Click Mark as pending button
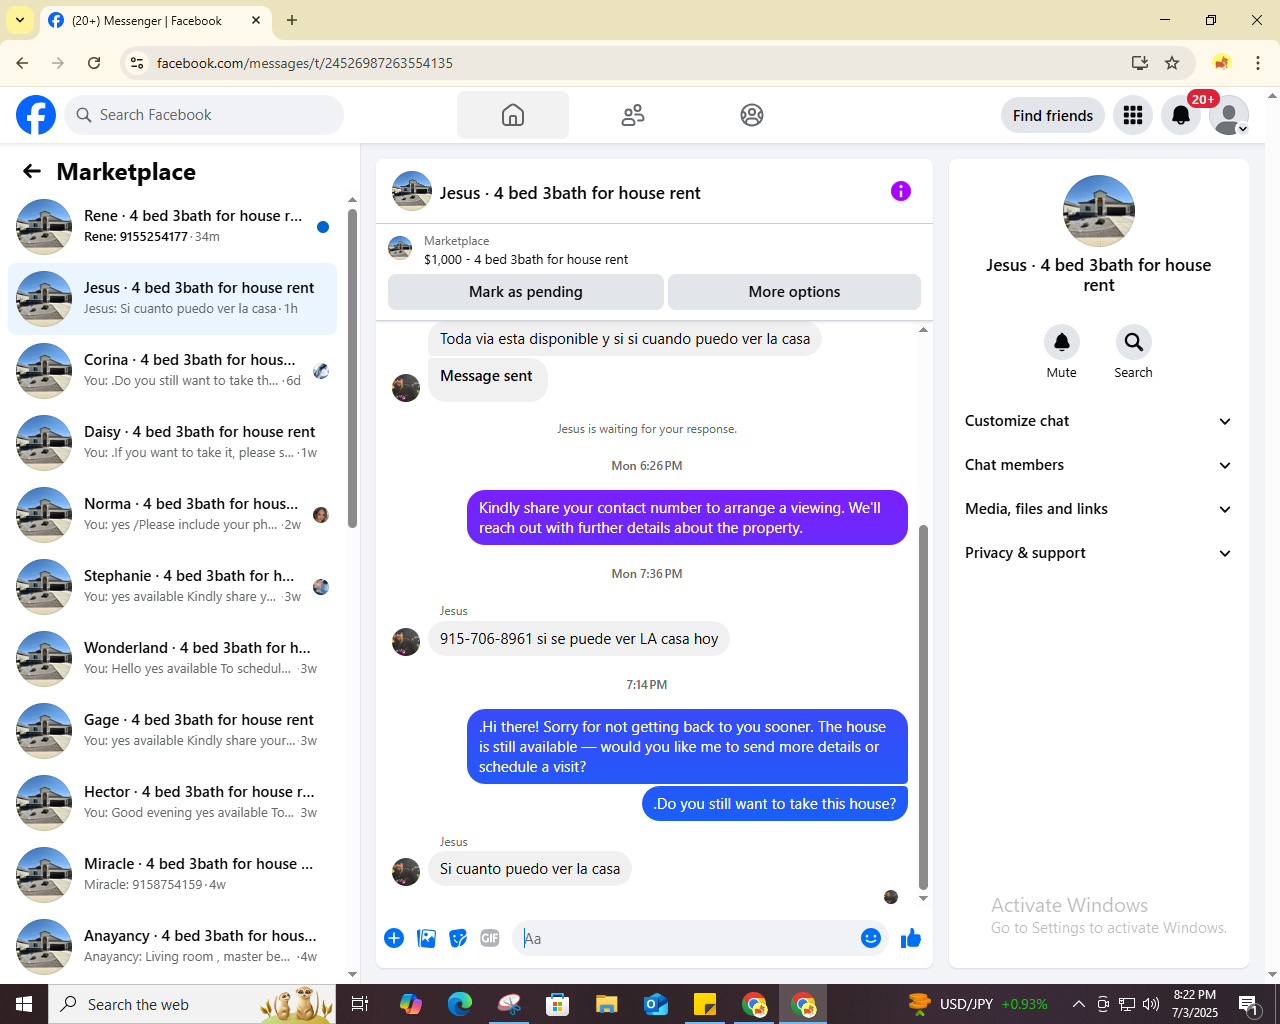Image resolution: width=1280 pixels, height=1024 pixels. [526, 292]
